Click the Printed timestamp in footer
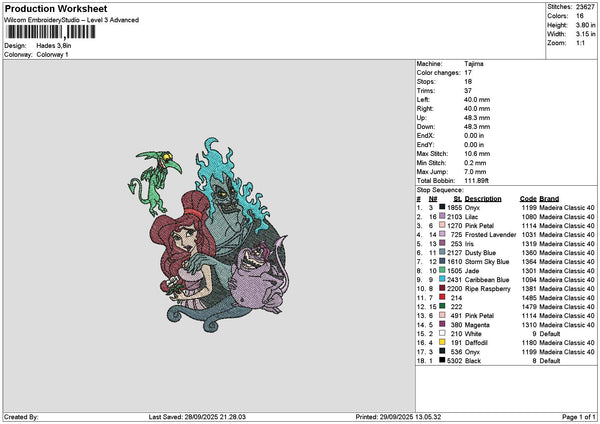The image size is (600, 424). click(398, 417)
